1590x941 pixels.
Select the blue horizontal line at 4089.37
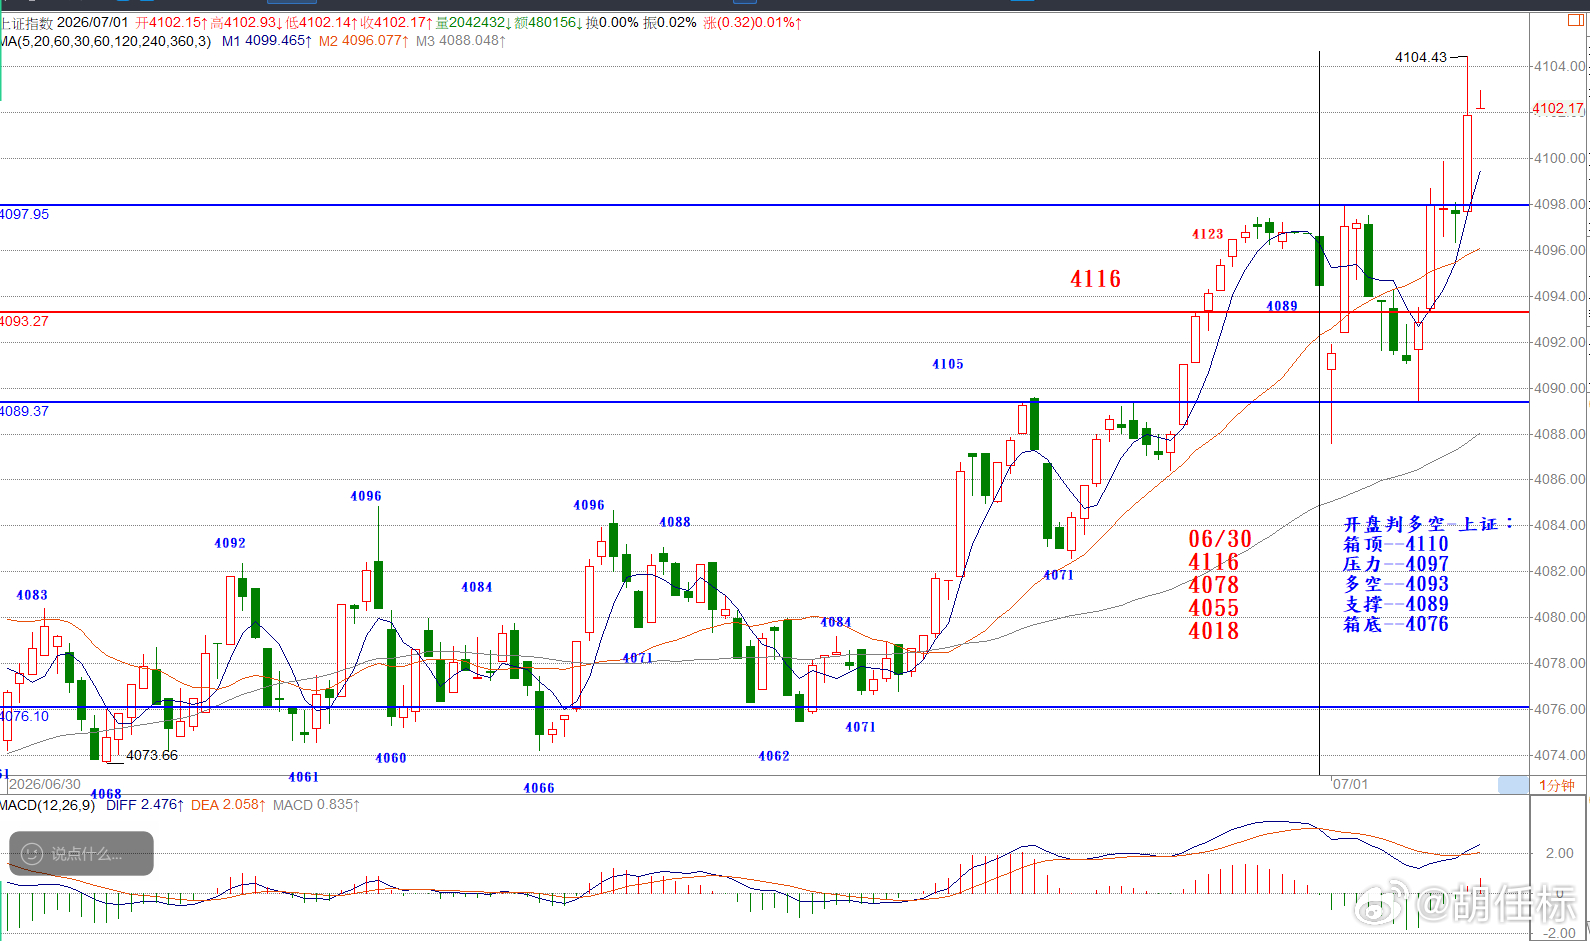click(764, 402)
